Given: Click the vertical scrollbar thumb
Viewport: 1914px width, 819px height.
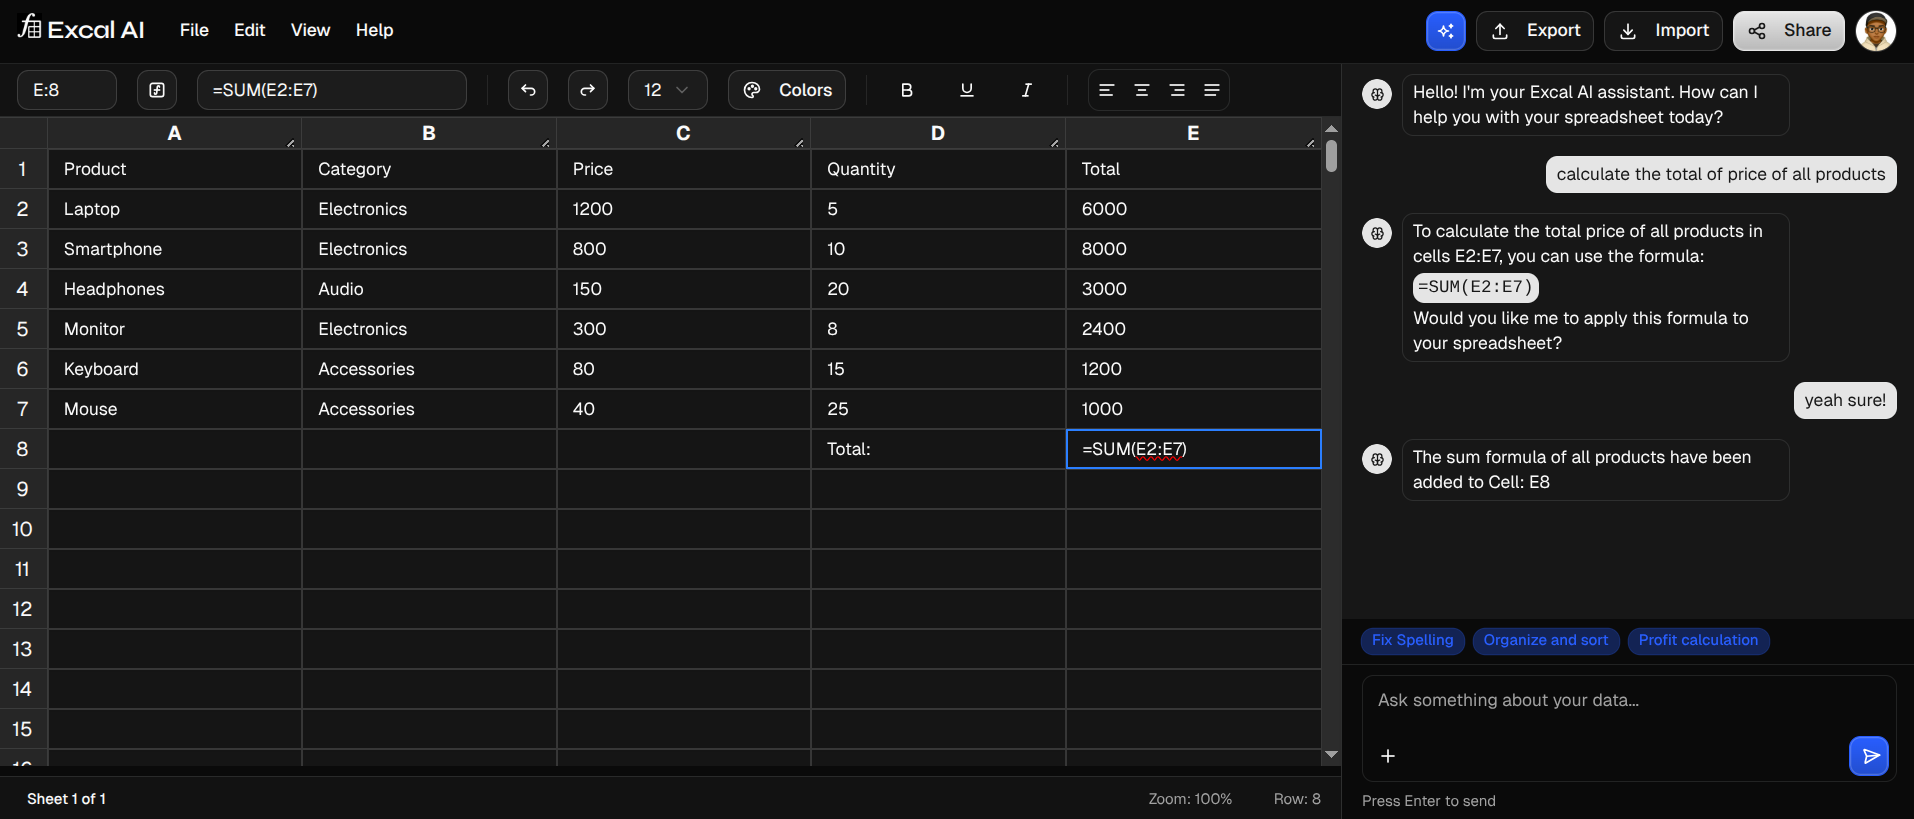Looking at the screenshot, I should 1331,156.
